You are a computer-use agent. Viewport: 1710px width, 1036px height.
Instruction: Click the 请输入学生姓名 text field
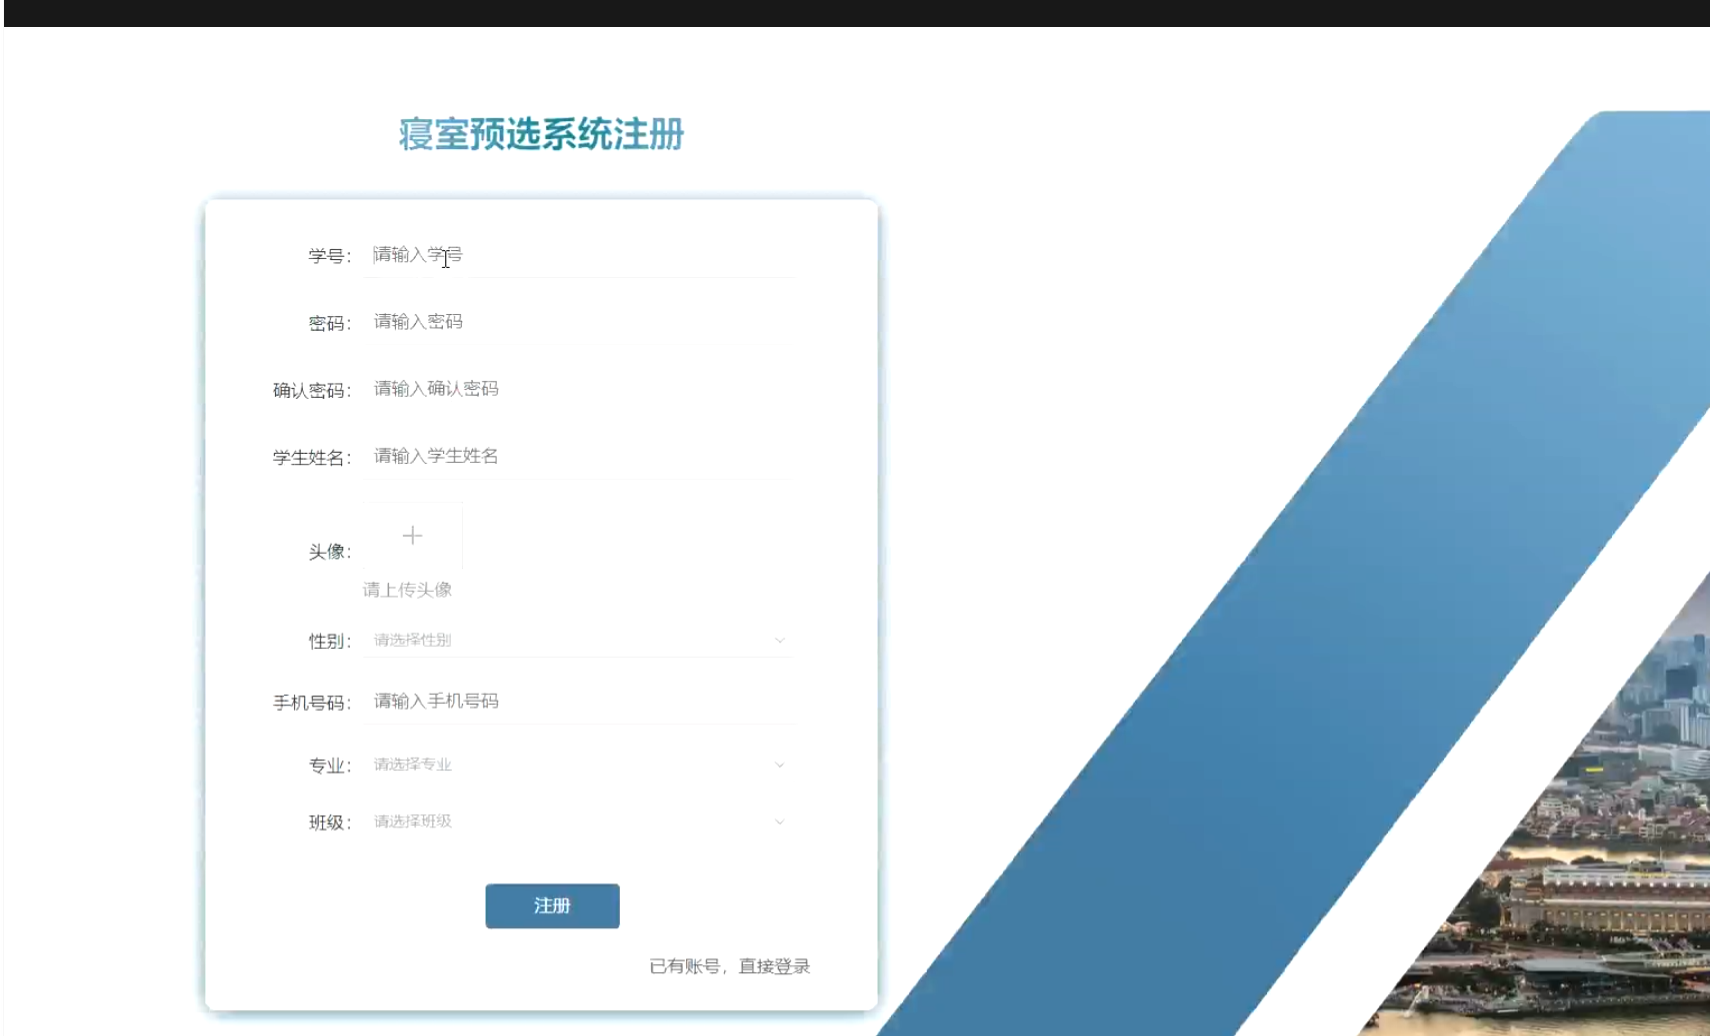coord(580,456)
